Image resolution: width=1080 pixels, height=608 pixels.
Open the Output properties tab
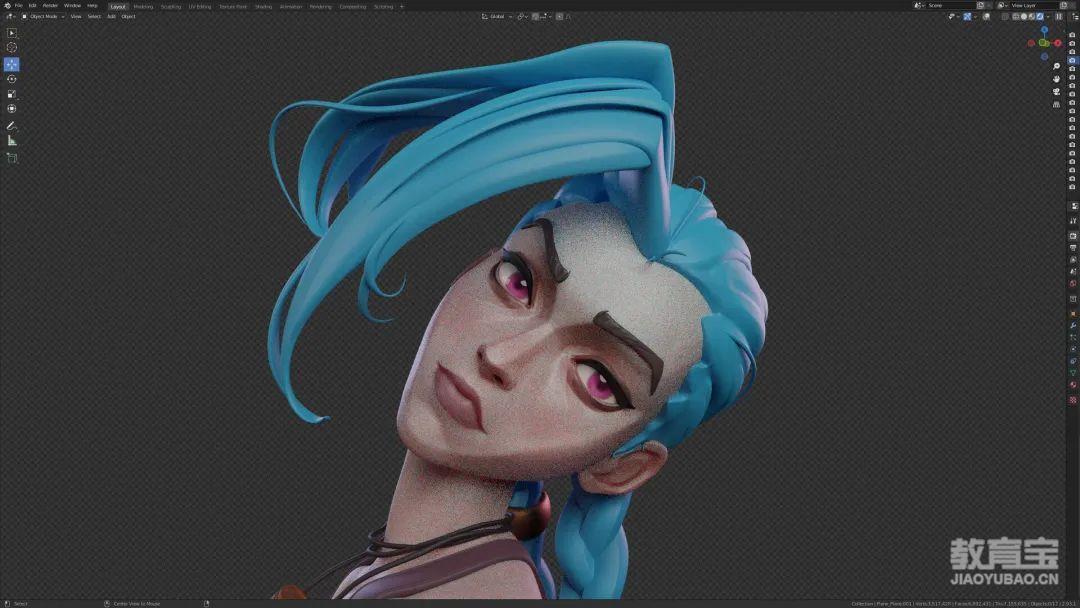pyautogui.click(x=1073, y=248)
